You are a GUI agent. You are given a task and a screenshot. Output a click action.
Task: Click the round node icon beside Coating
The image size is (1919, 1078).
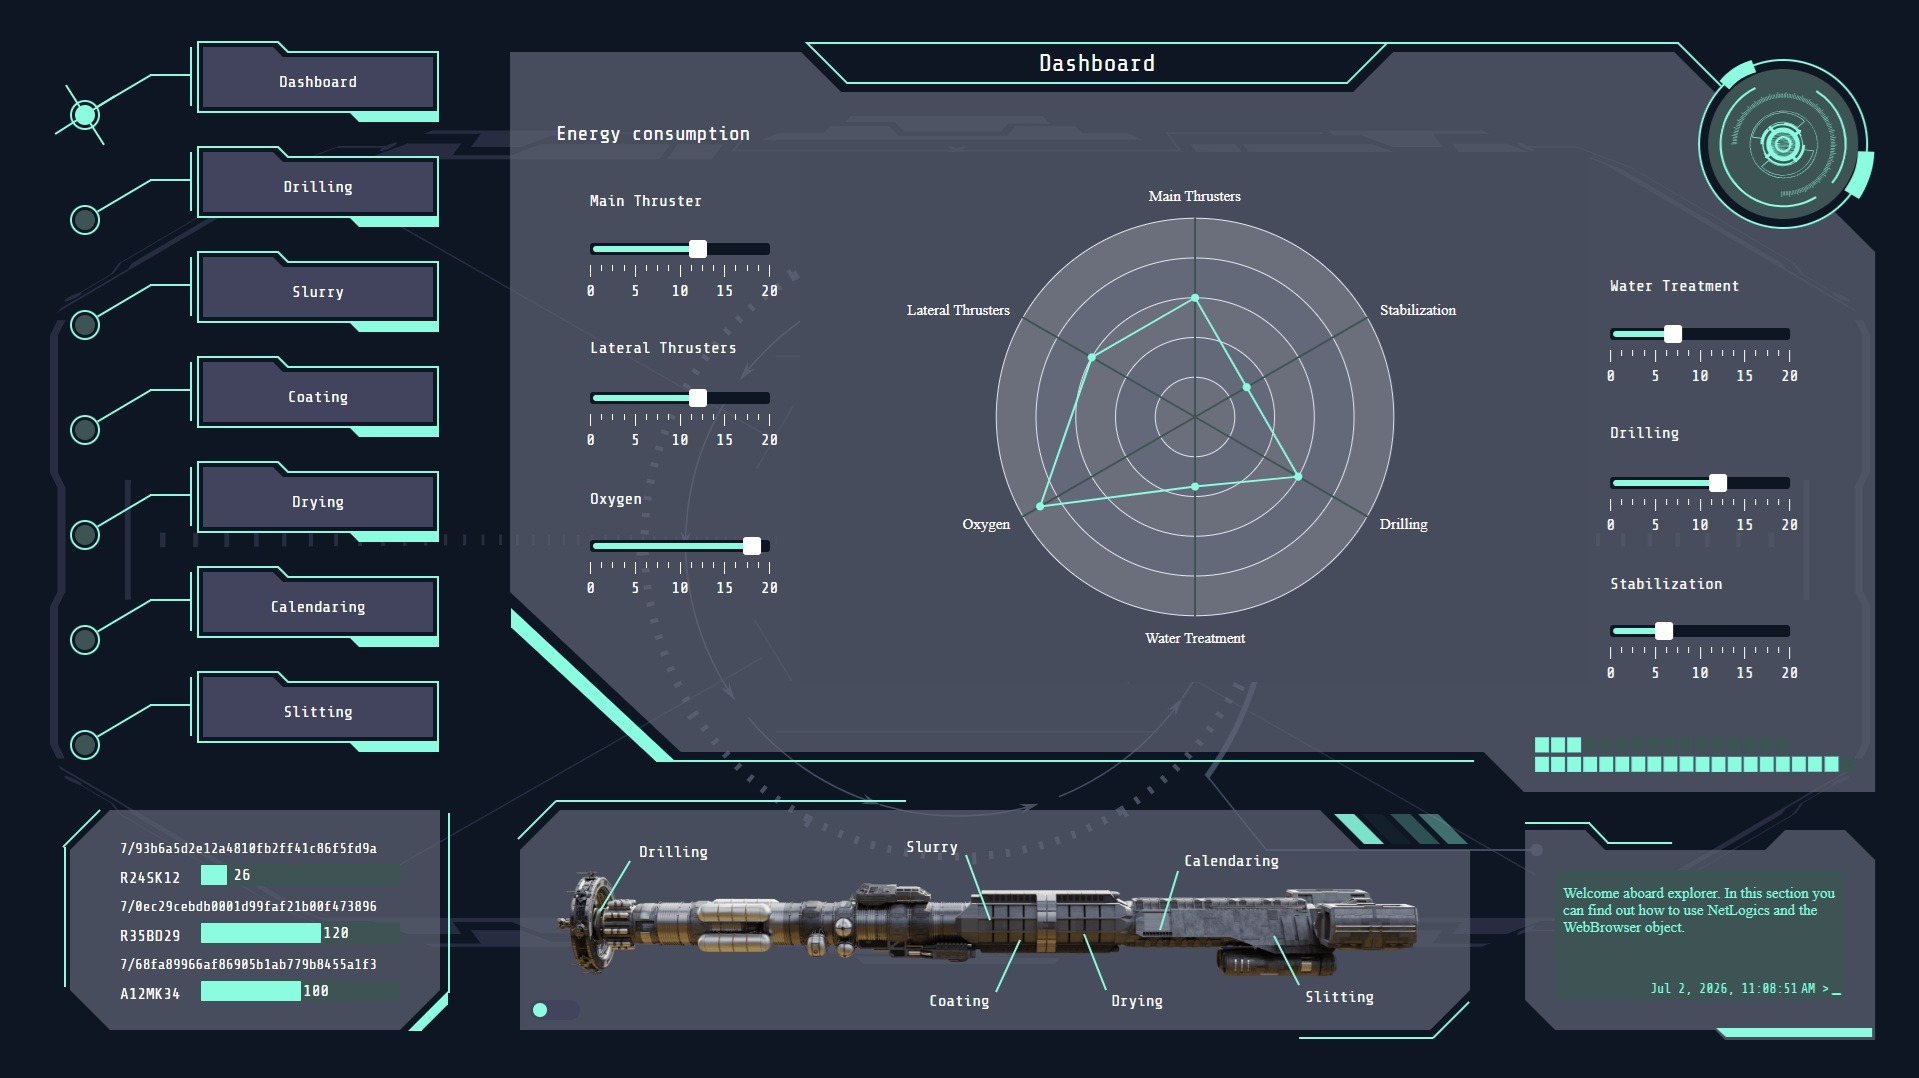coord(85,430)
